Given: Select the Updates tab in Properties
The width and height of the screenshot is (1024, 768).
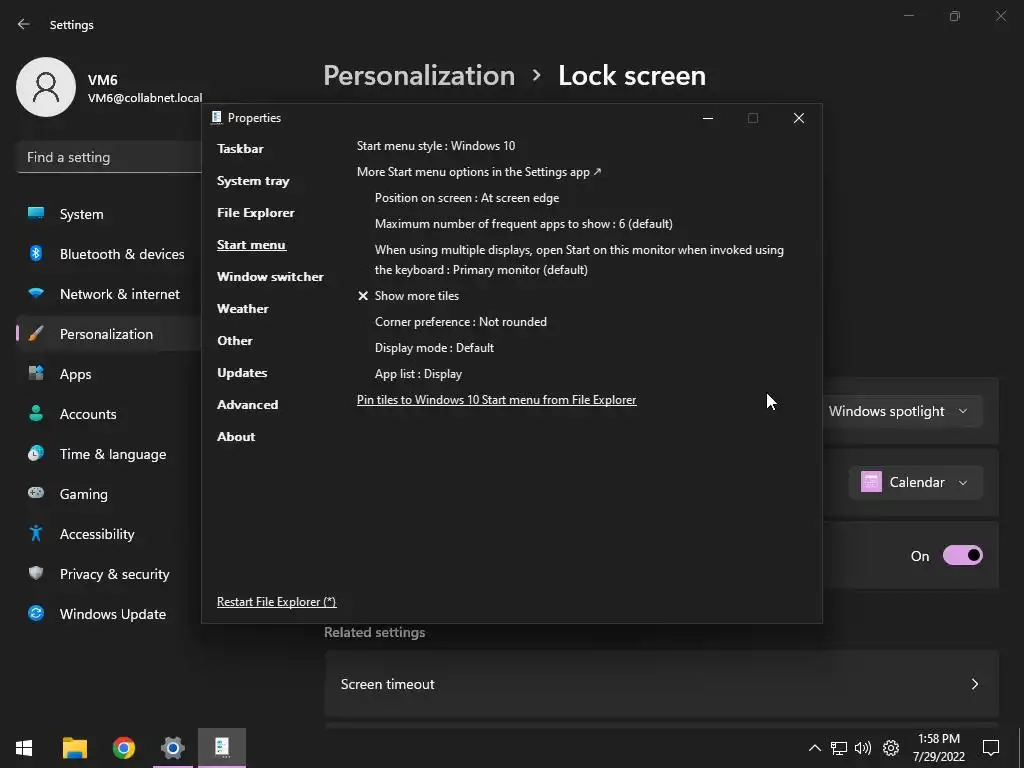Looking at the screenshot, I should (242, 373).
